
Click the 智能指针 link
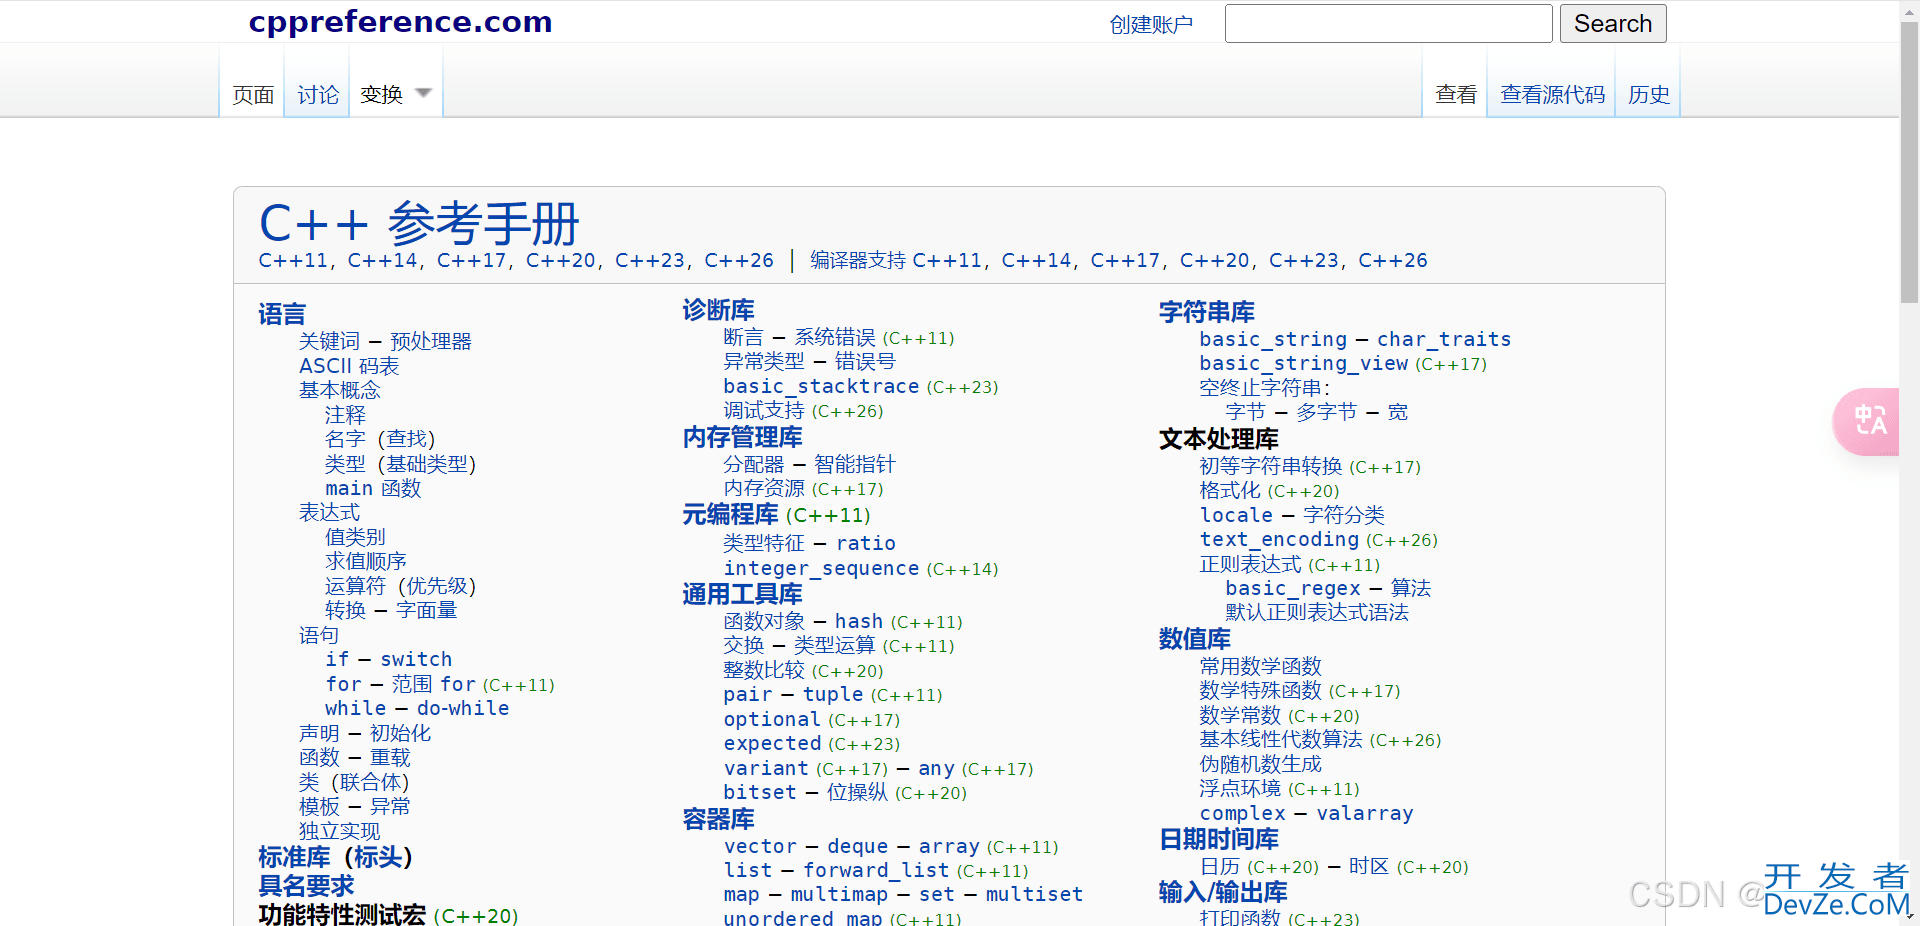pyautogui.click(x=854, y=465)
